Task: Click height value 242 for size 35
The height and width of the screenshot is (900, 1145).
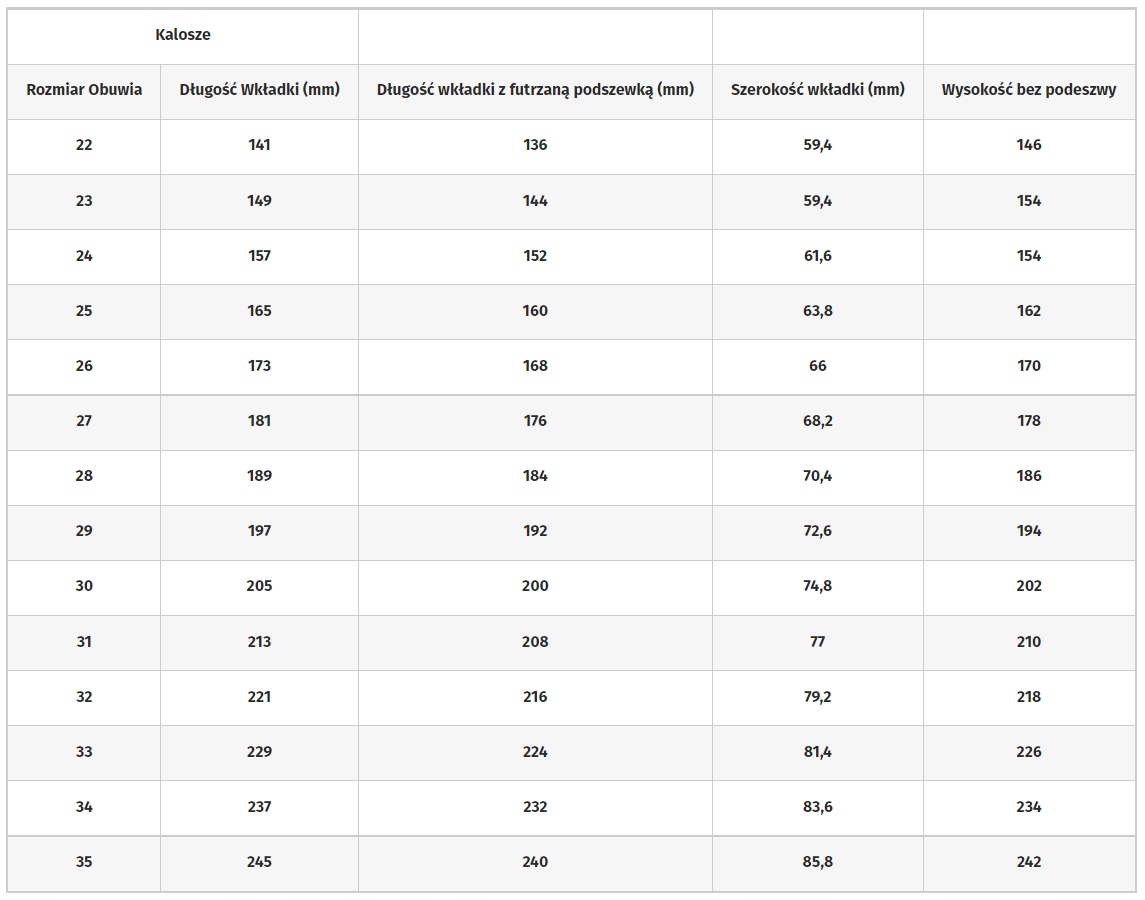Action: (1029, 862)
